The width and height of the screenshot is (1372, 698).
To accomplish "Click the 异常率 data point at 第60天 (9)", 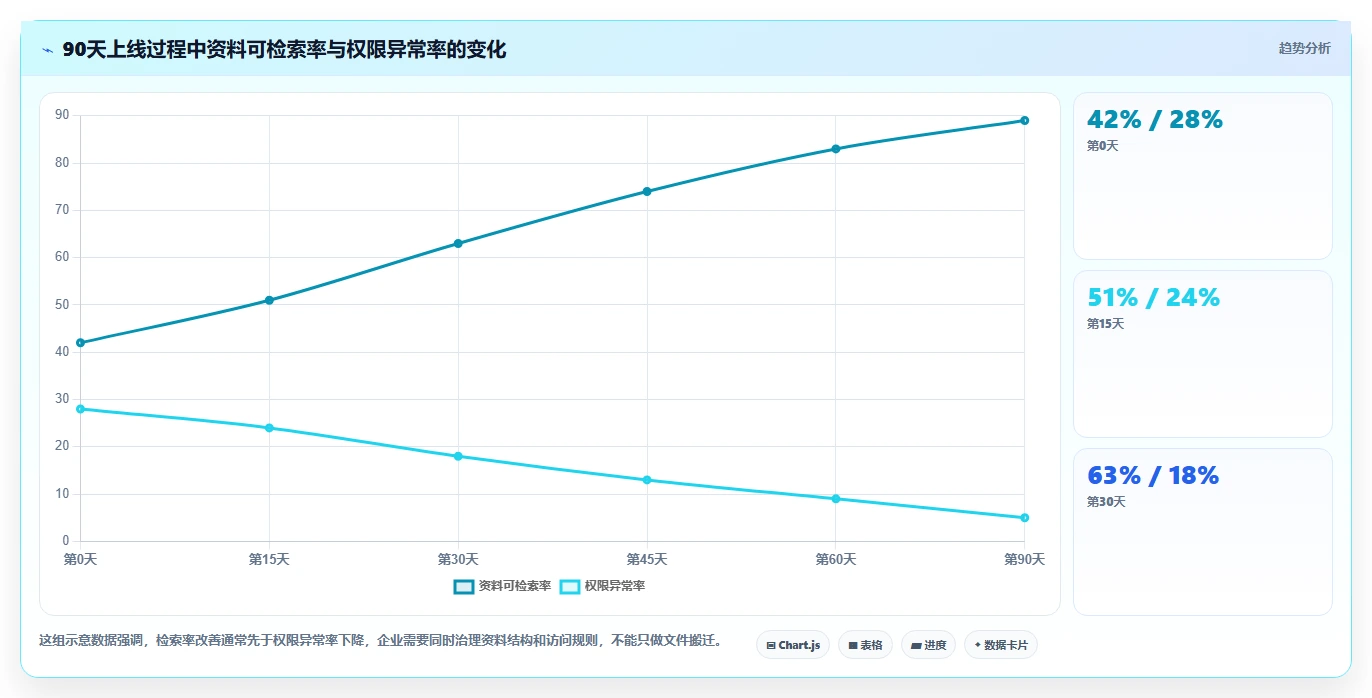I will [x=836, y=499].
